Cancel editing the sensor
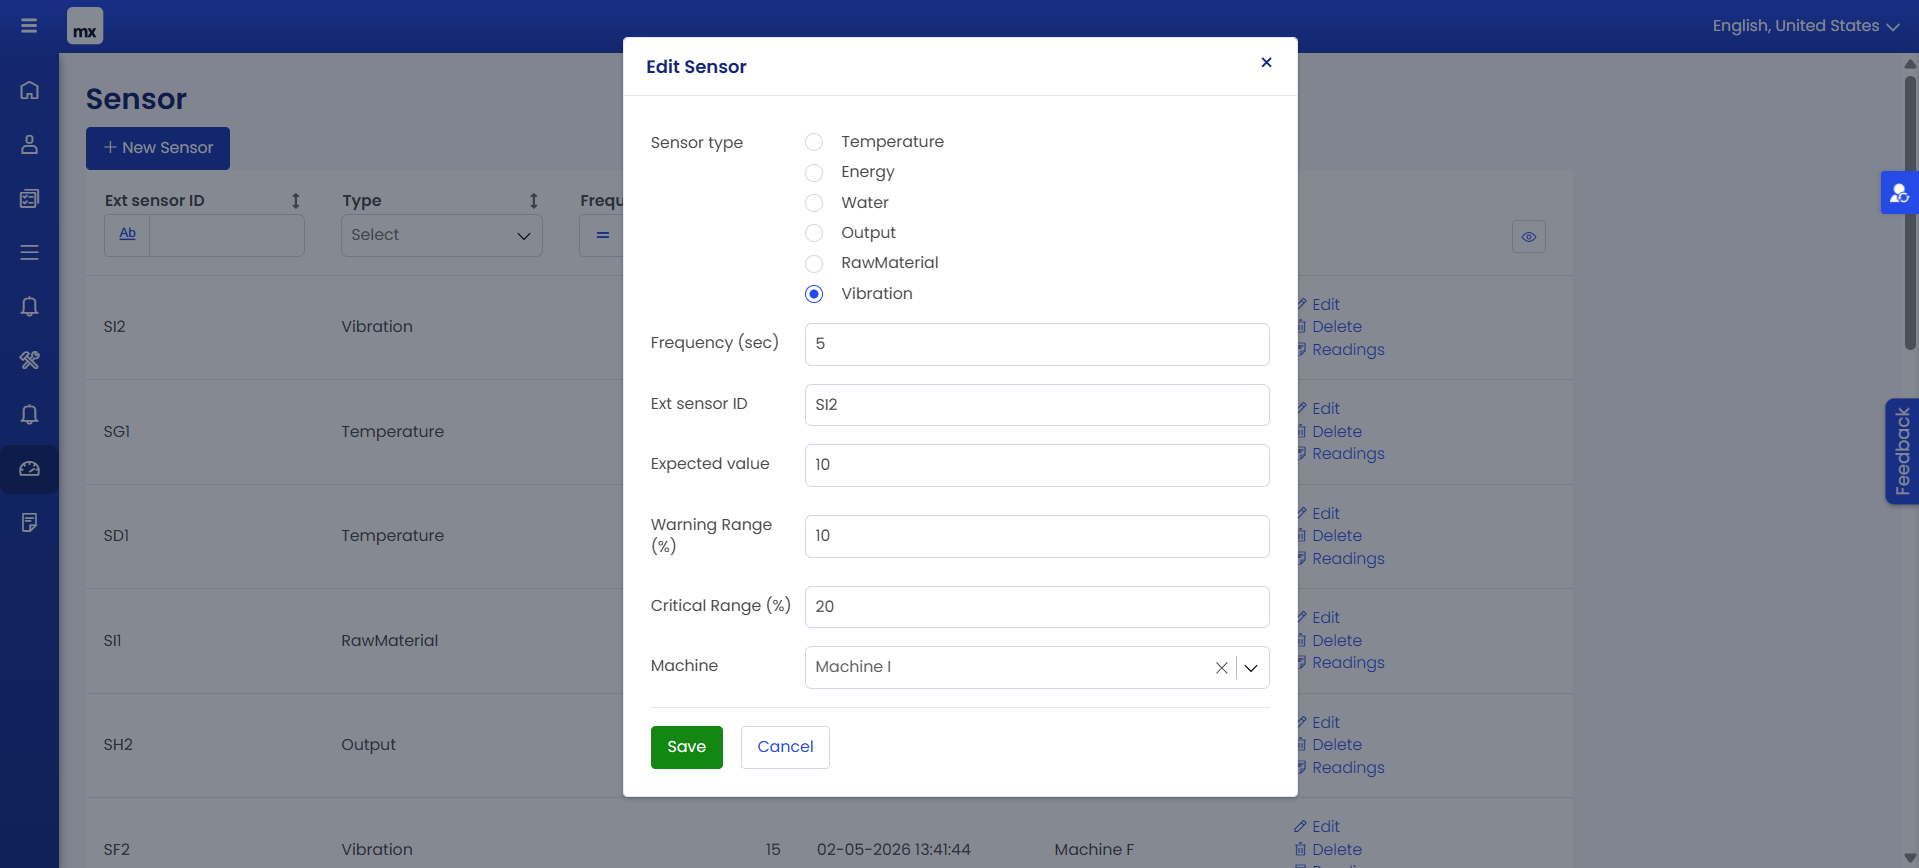 (785, 747)
